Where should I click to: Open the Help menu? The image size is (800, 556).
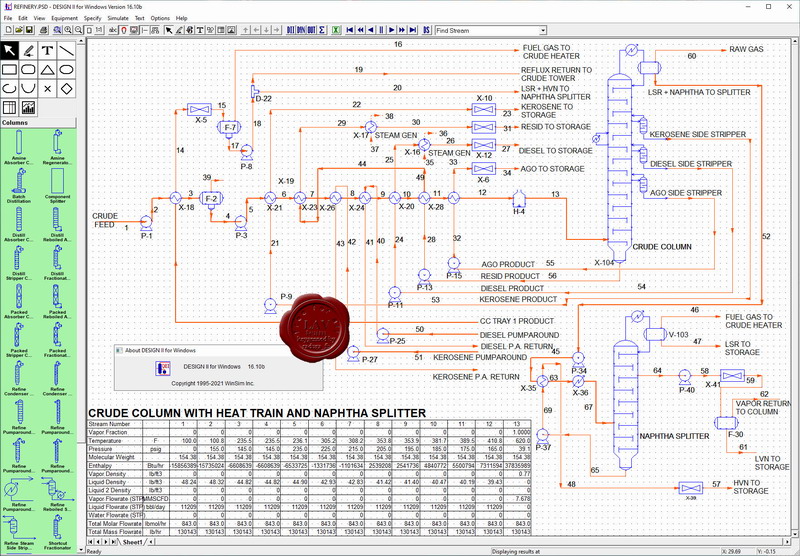(182, 18)
